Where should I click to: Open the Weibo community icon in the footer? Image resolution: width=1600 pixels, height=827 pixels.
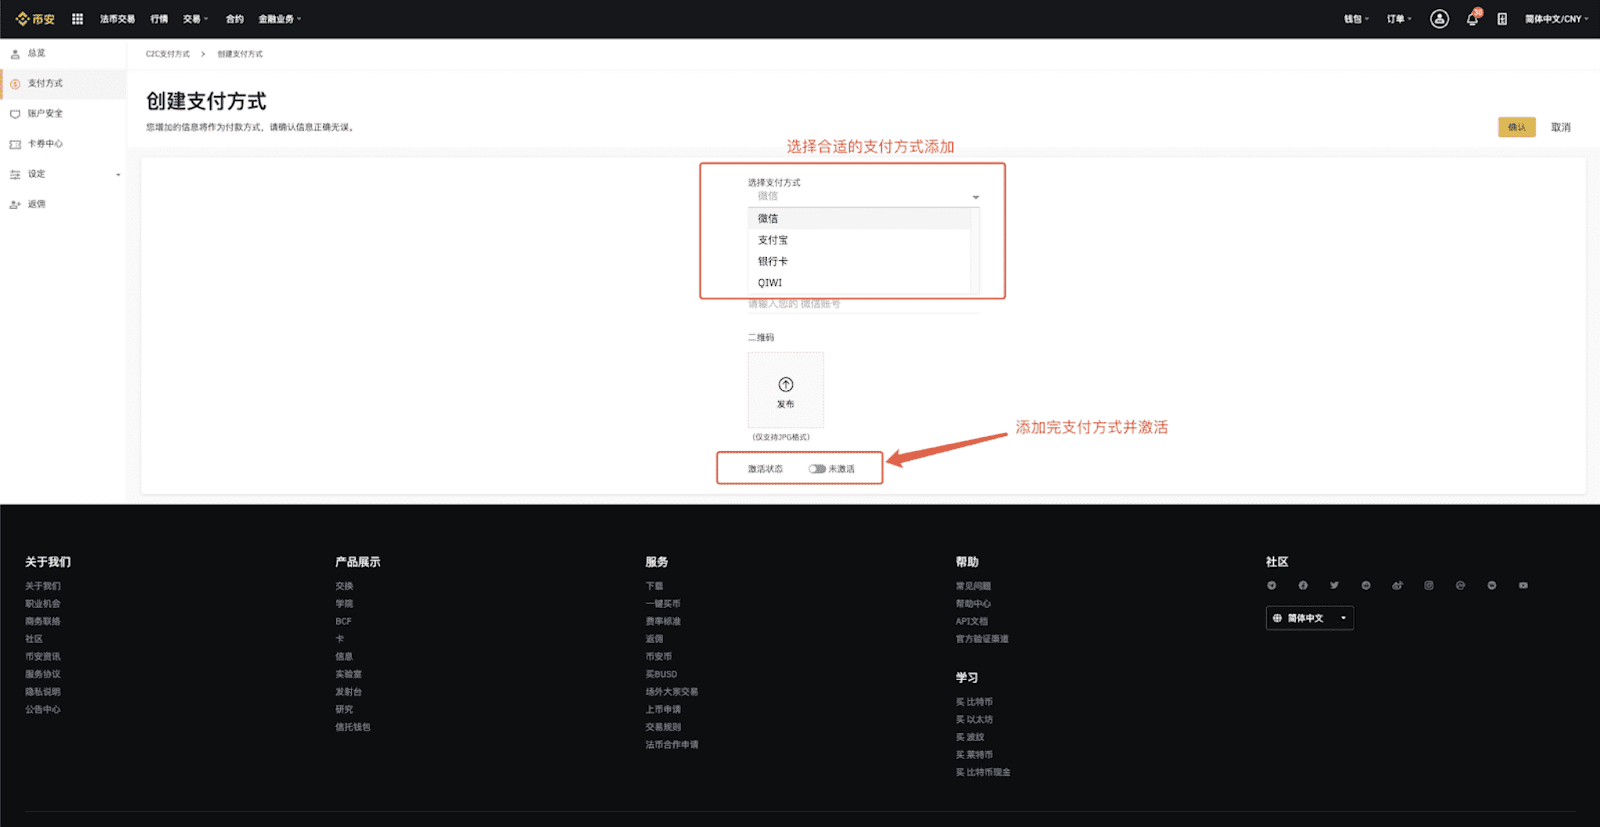[1397, 586]
